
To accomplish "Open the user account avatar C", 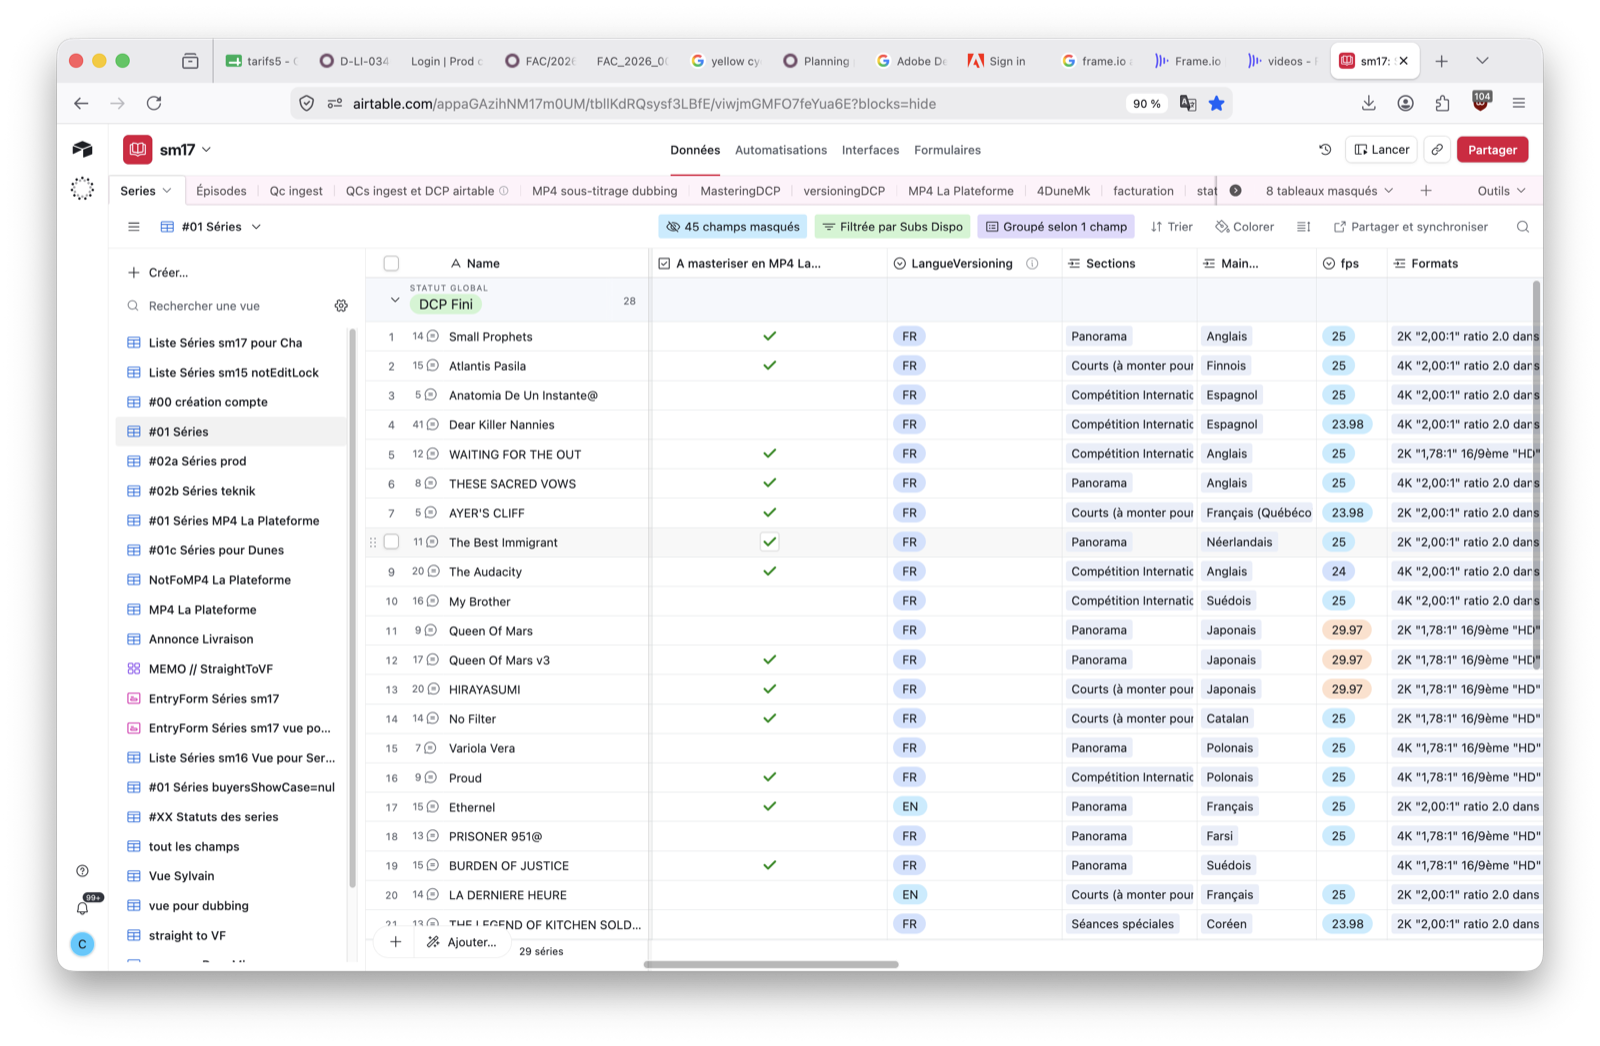I will coord(83,944).
